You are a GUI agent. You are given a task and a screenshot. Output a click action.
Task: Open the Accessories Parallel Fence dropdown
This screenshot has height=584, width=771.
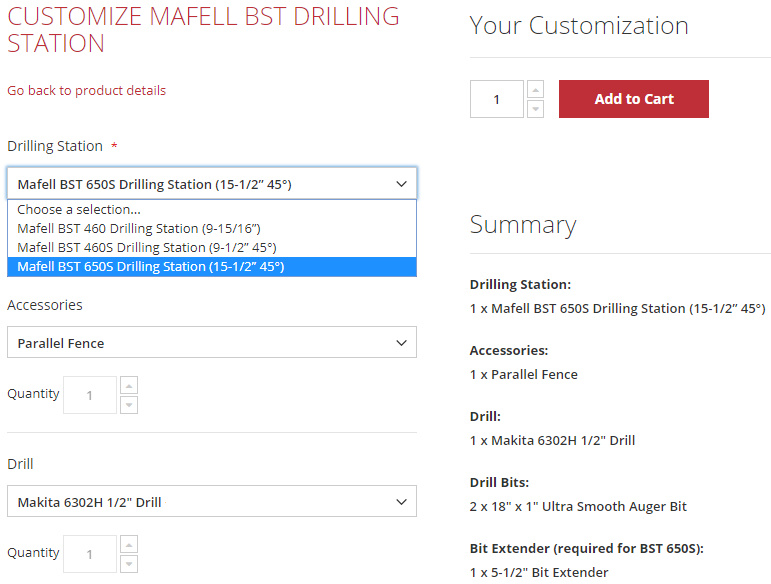point(211,343)
